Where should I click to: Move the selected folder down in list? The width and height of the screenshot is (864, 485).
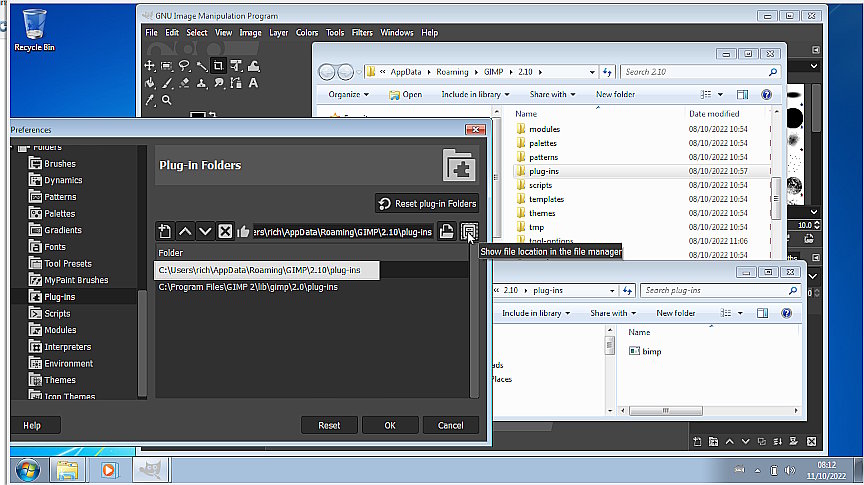(205, 231)
